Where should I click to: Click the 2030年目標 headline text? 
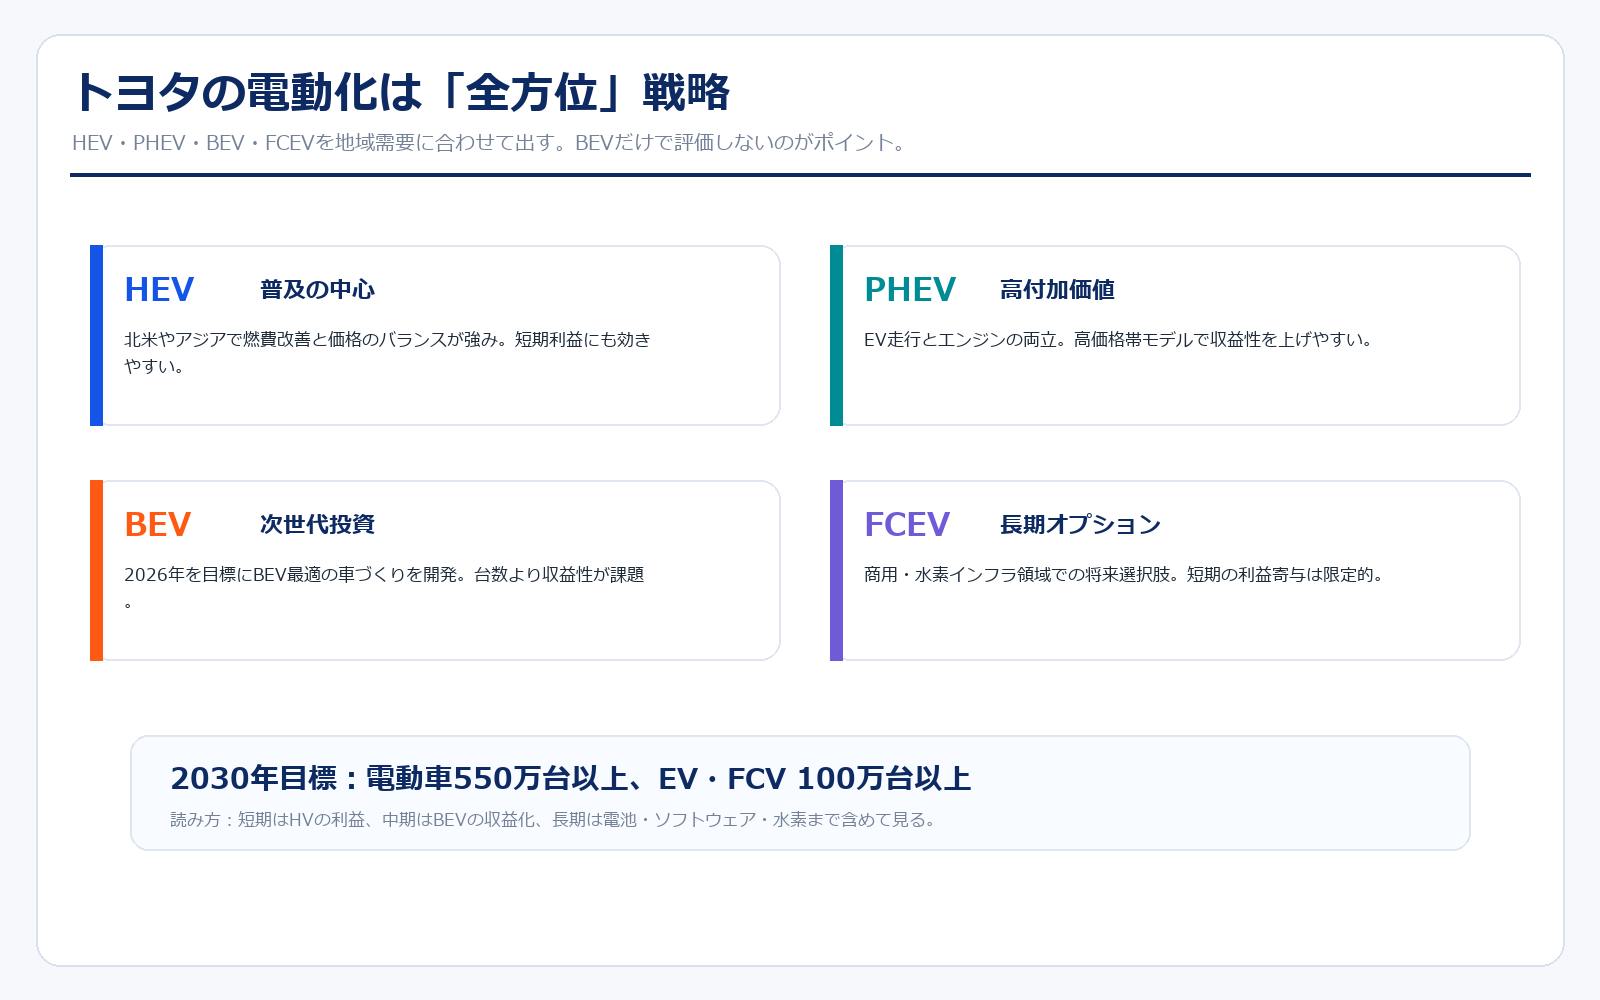pyautogui.click(x=571, y=778)
